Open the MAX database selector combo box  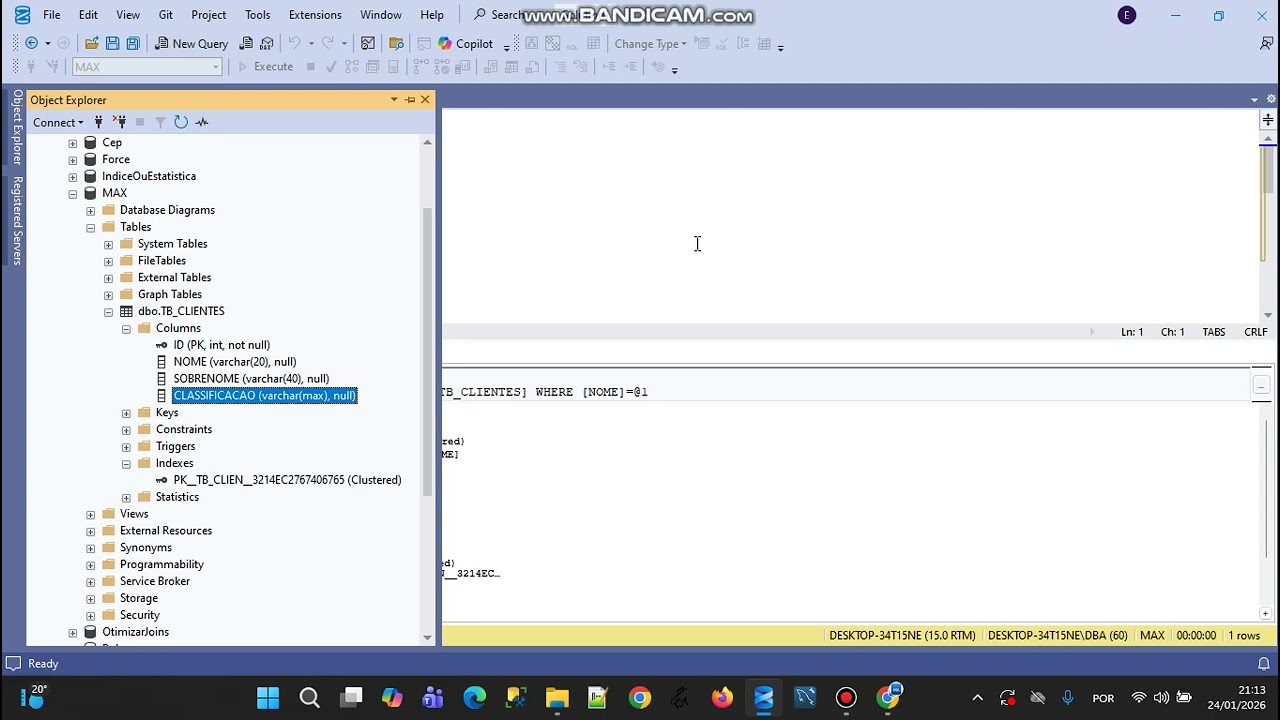(147, 67)
